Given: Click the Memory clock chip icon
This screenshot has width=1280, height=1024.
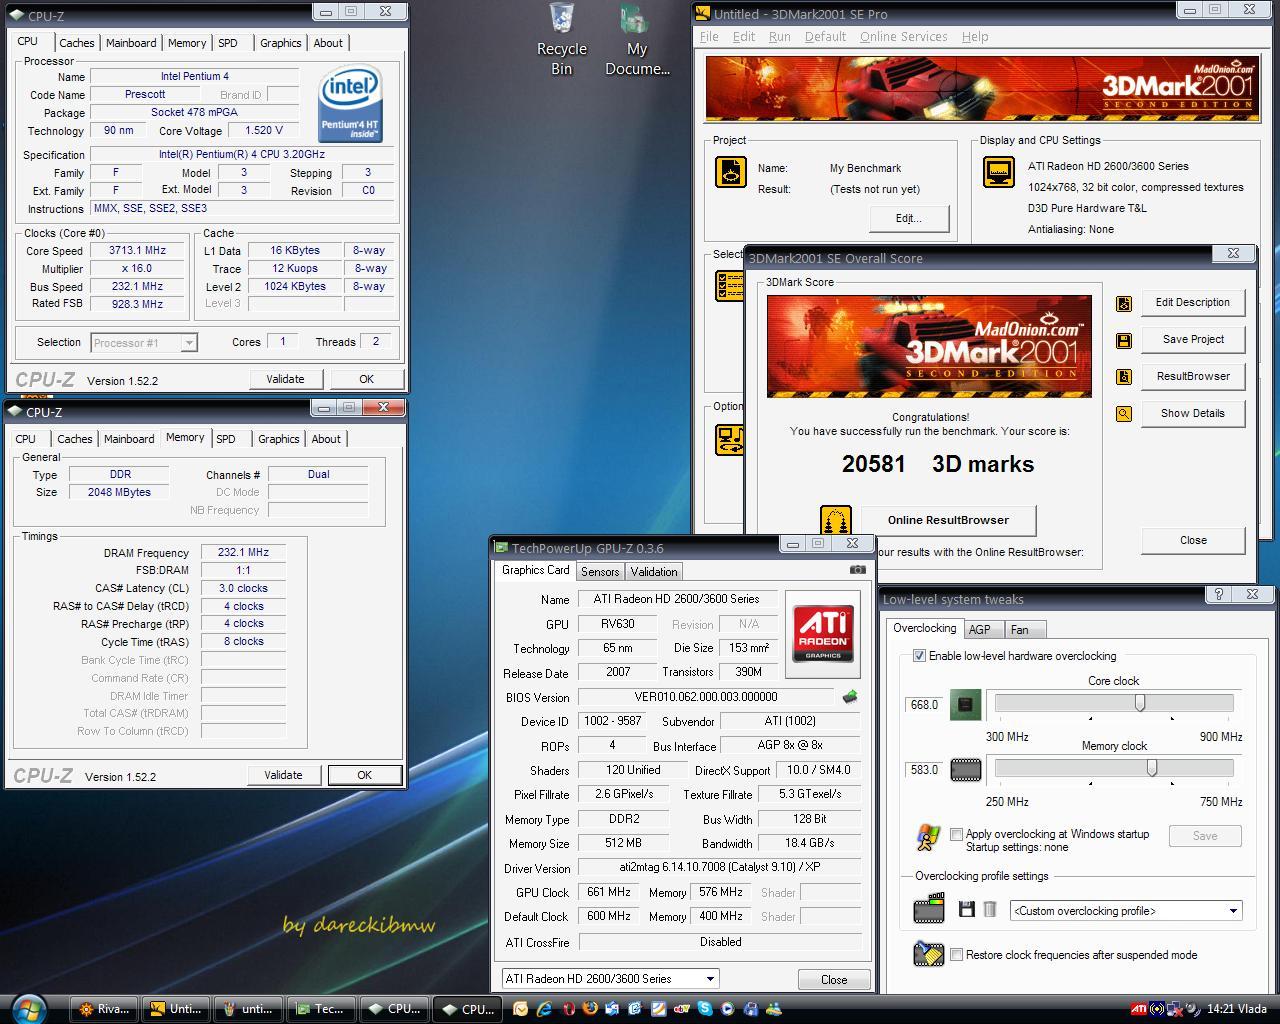Looking at the screenshot, I should tap(965, 770).
